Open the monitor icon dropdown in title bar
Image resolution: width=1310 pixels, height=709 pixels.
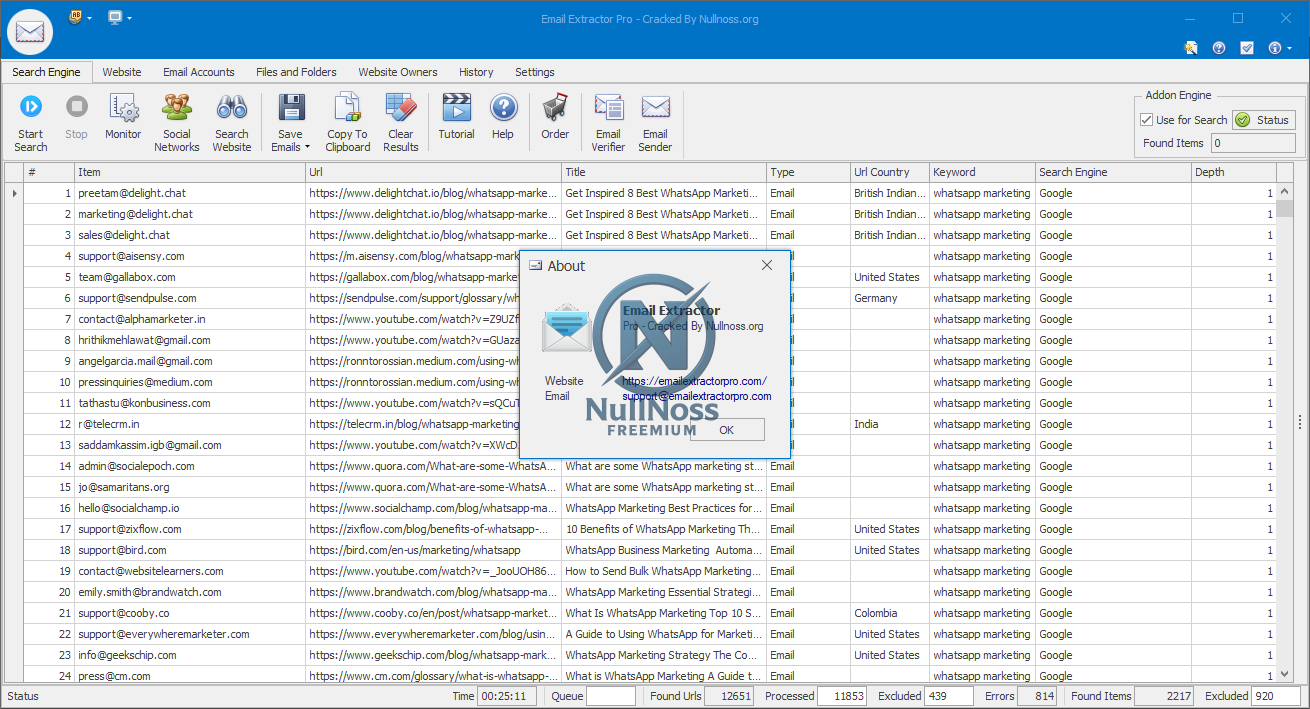coord(130,18)
